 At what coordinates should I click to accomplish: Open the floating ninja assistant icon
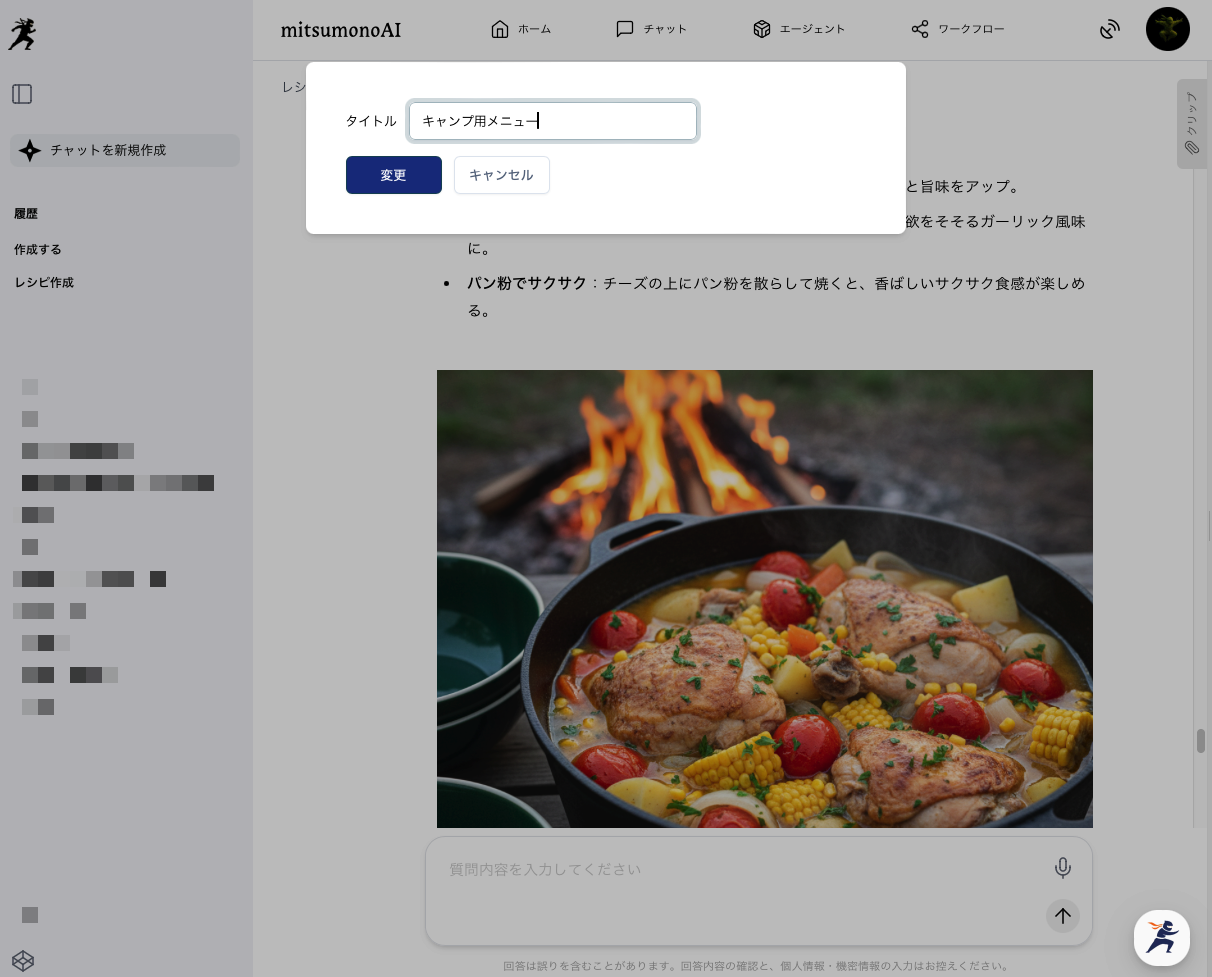coord(1161,937)
